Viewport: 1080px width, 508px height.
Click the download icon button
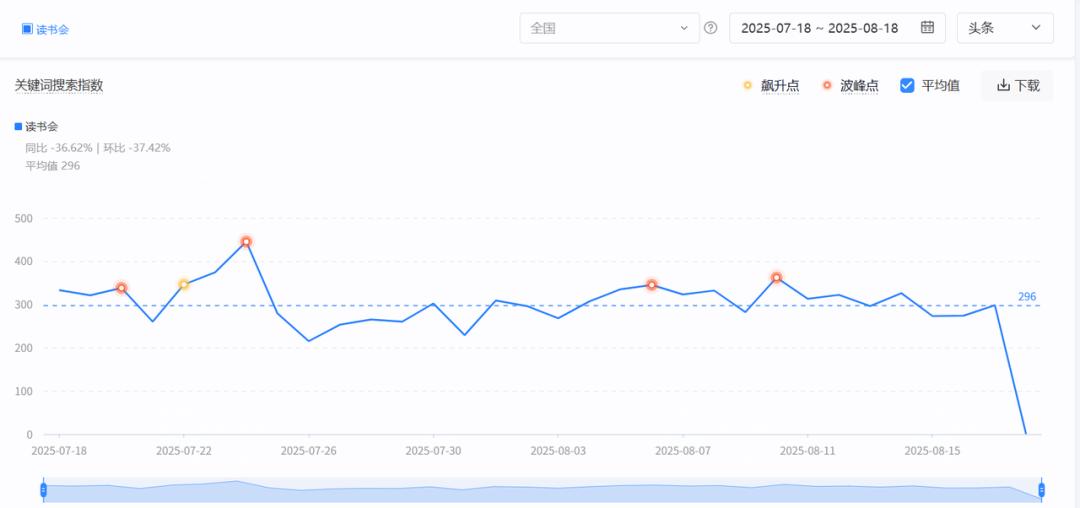point(1003,85)
